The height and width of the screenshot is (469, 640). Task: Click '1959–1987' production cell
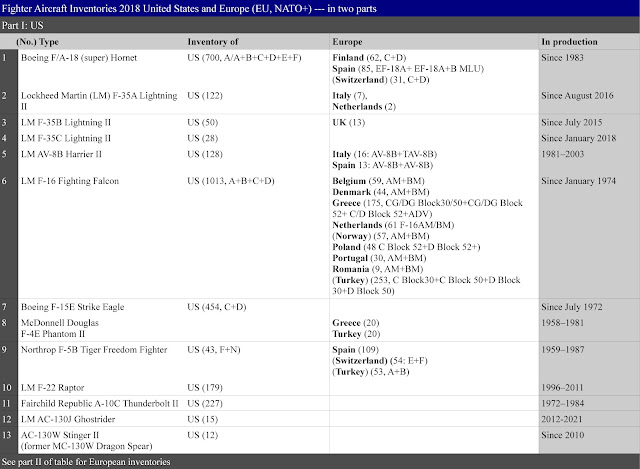point(562,350)
